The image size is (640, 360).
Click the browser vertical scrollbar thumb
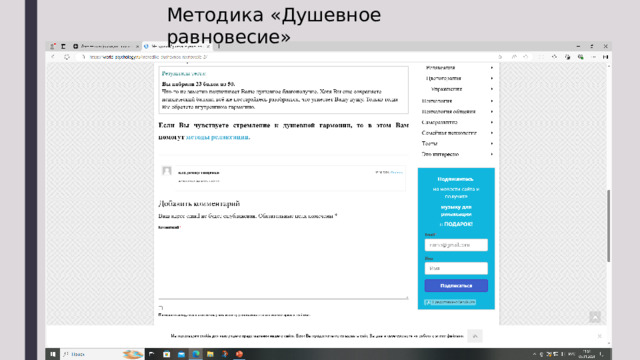[609, 226]
